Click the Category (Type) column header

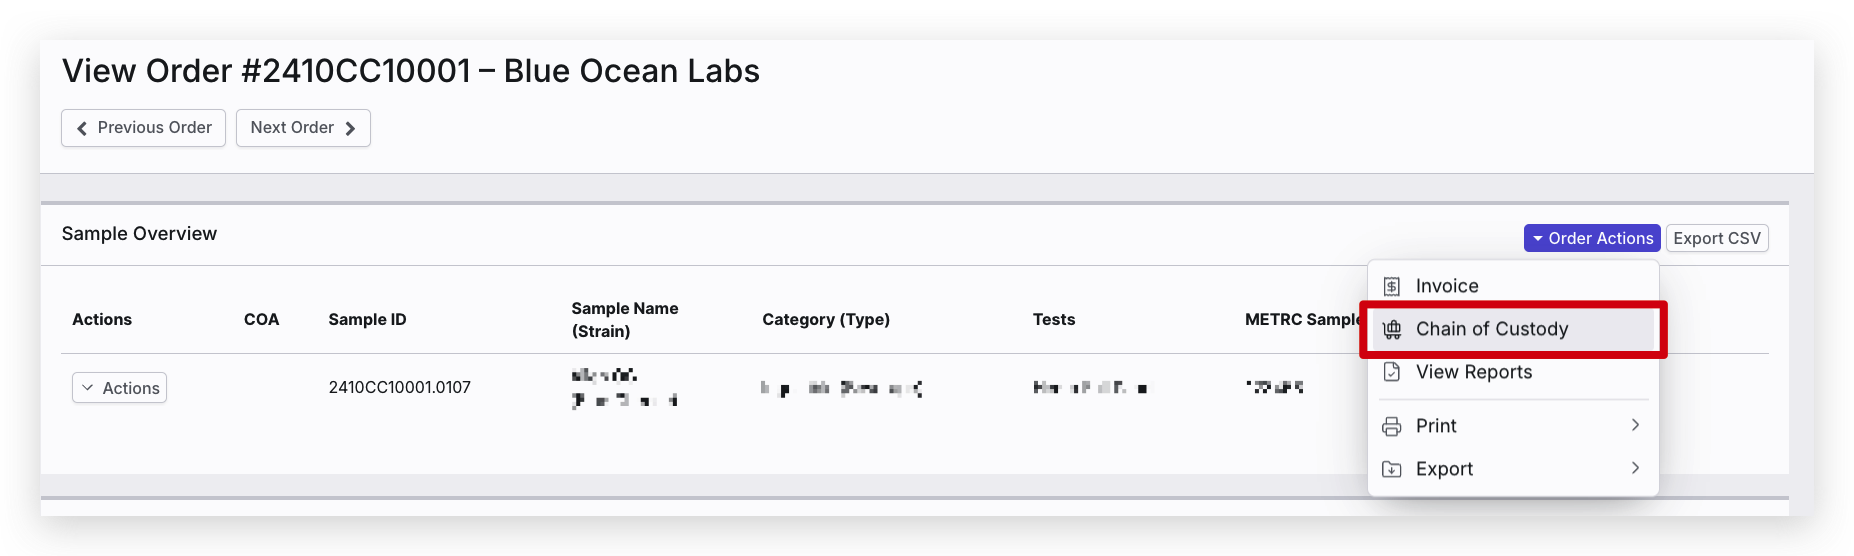point(825,319)
